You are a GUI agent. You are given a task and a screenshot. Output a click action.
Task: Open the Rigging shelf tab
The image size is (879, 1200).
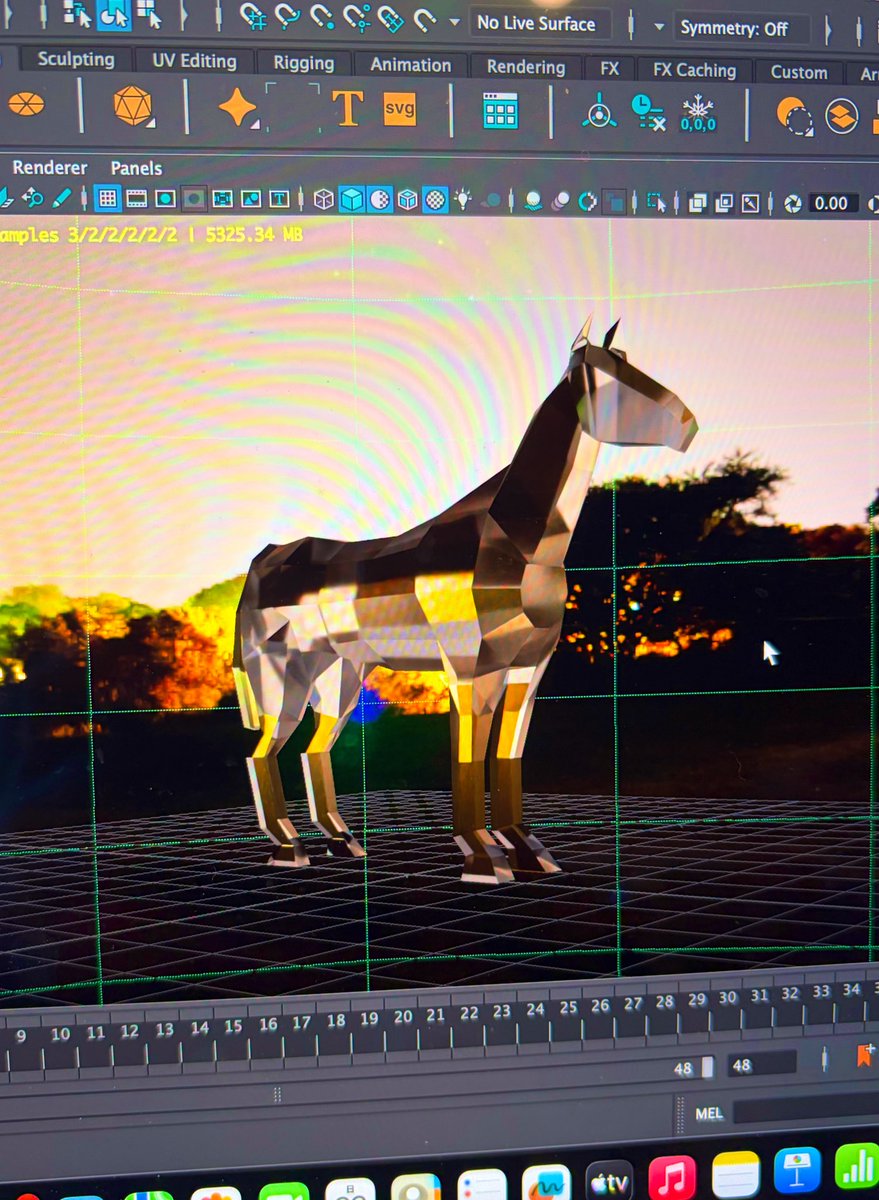(x=304, y=63)
